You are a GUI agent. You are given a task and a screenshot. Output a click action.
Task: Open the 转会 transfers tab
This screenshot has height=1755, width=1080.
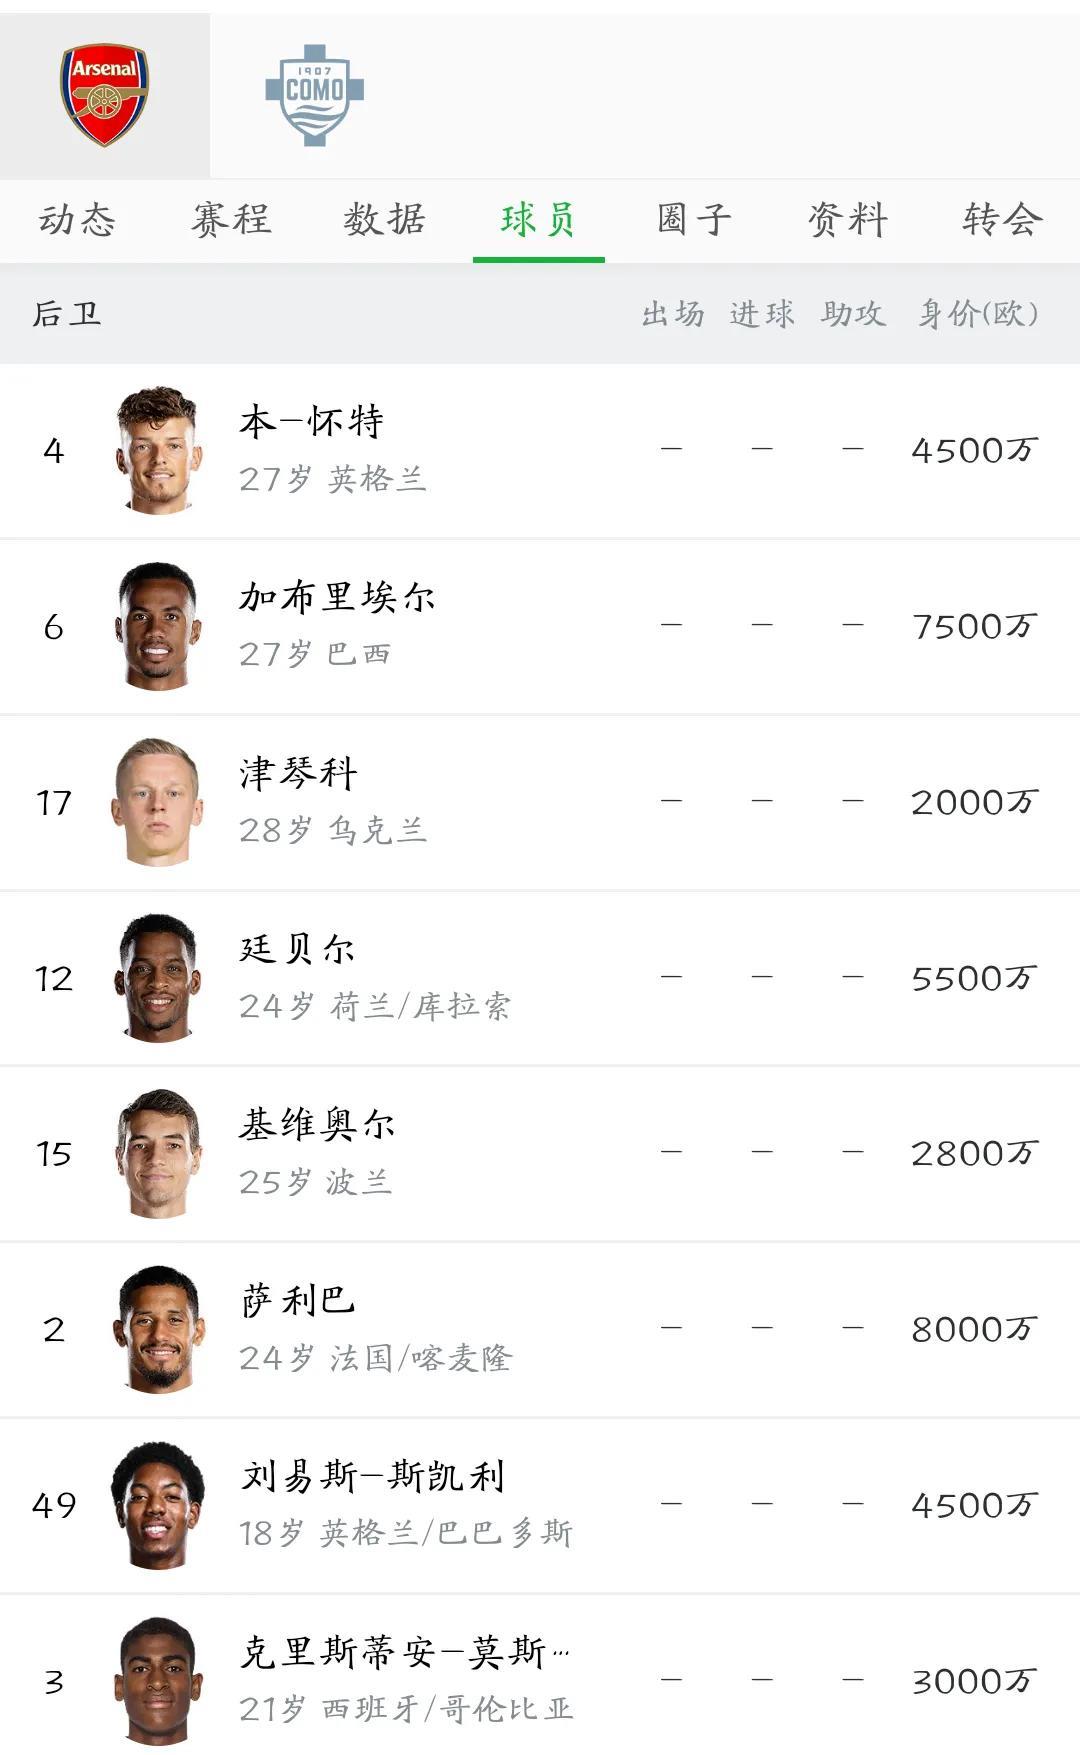(x=1002, y=220)
